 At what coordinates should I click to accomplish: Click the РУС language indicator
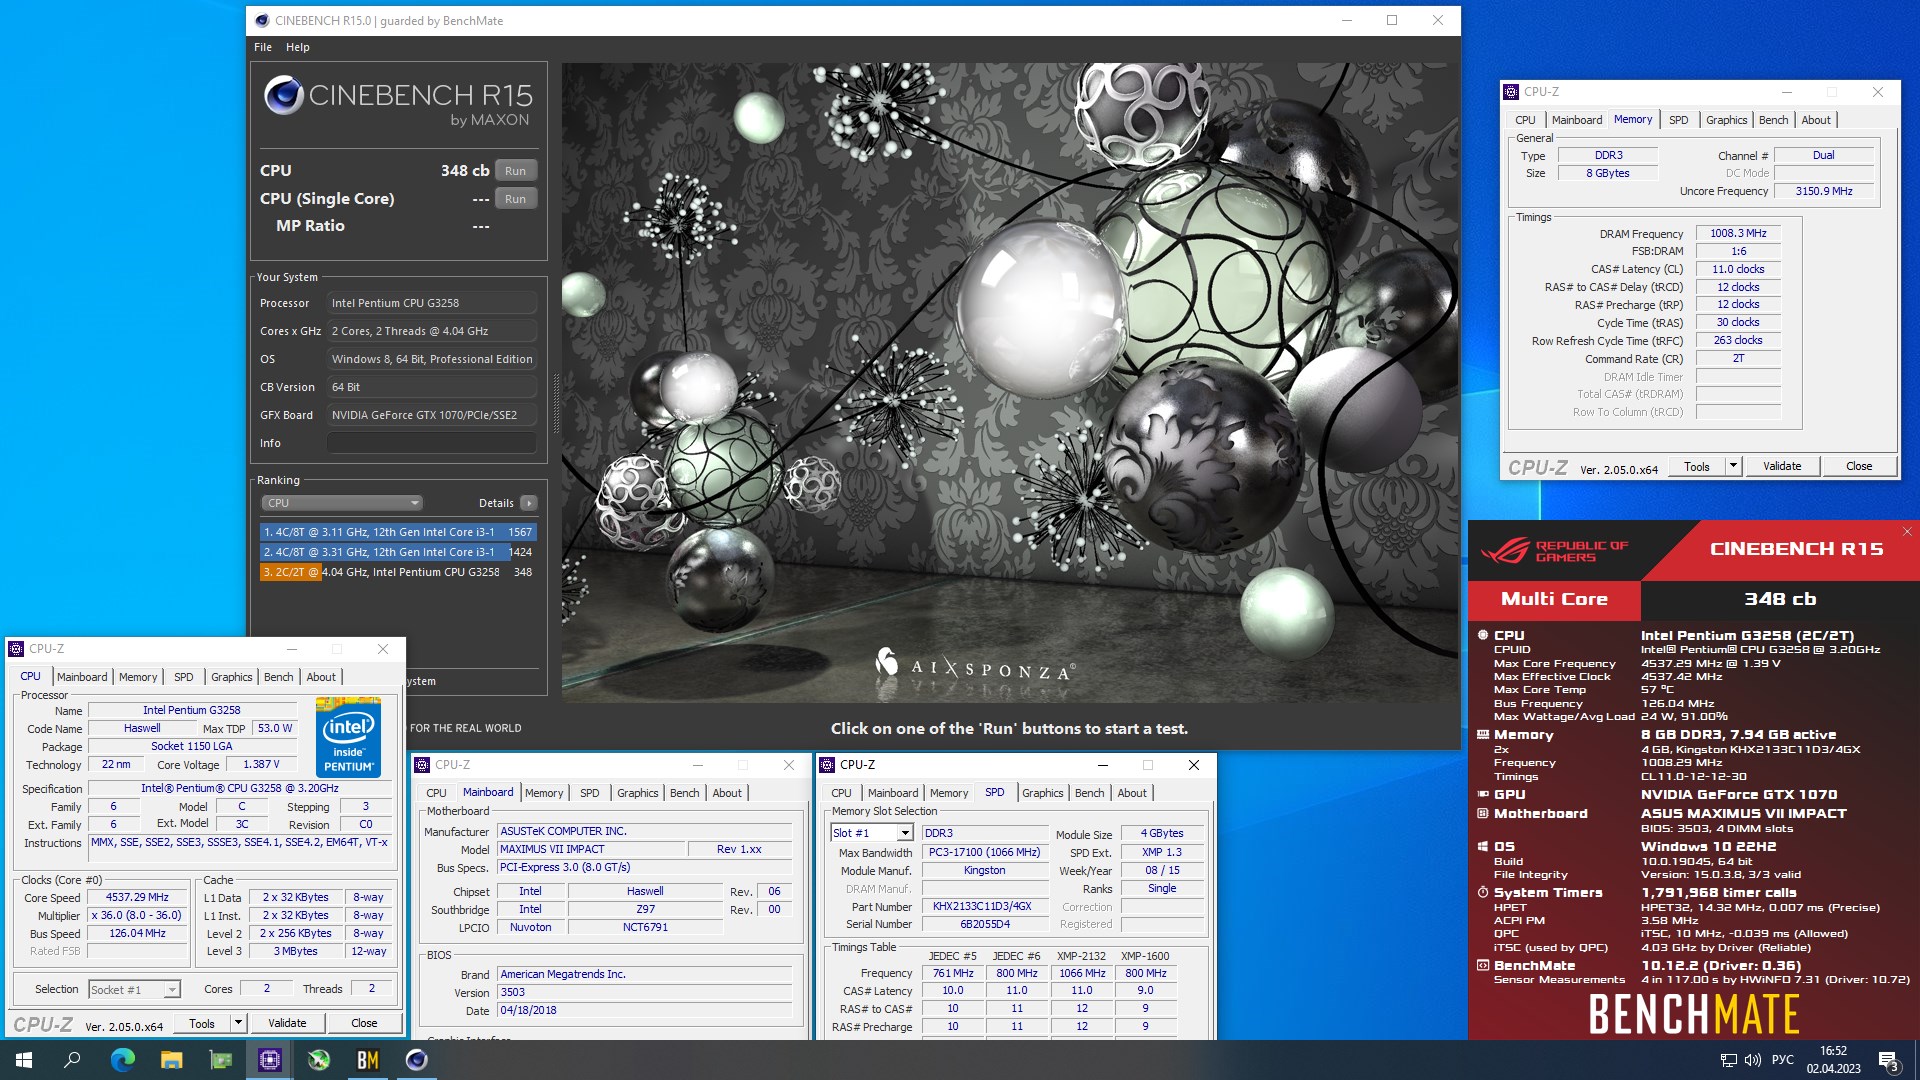pos(1783,1060)
